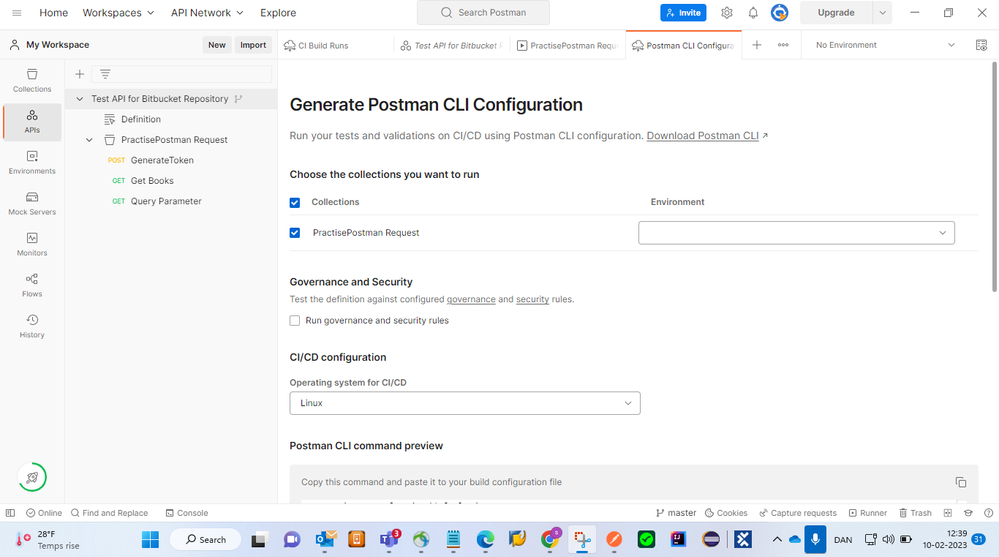
Task: Click the help icon in status bar
Action: [989, 513]
